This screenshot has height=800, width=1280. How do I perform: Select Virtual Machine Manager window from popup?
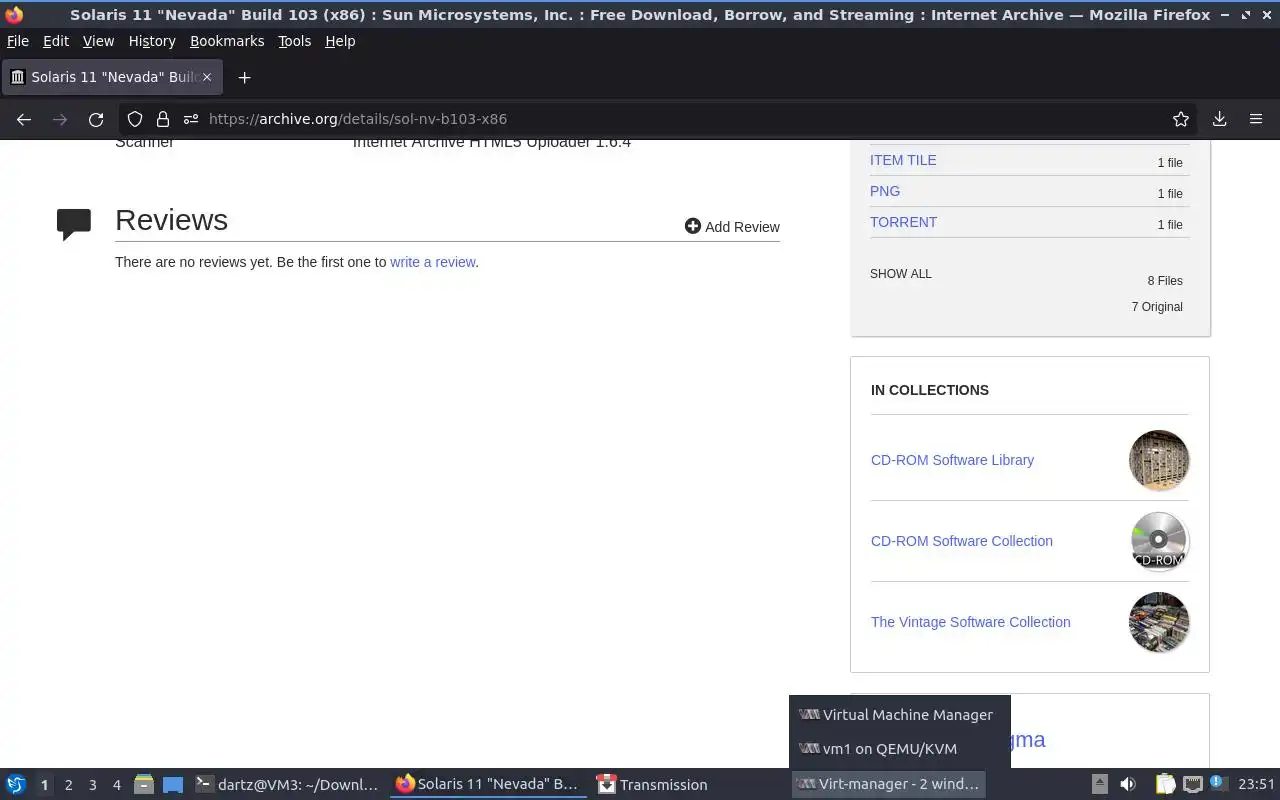[x=899, y=715]
